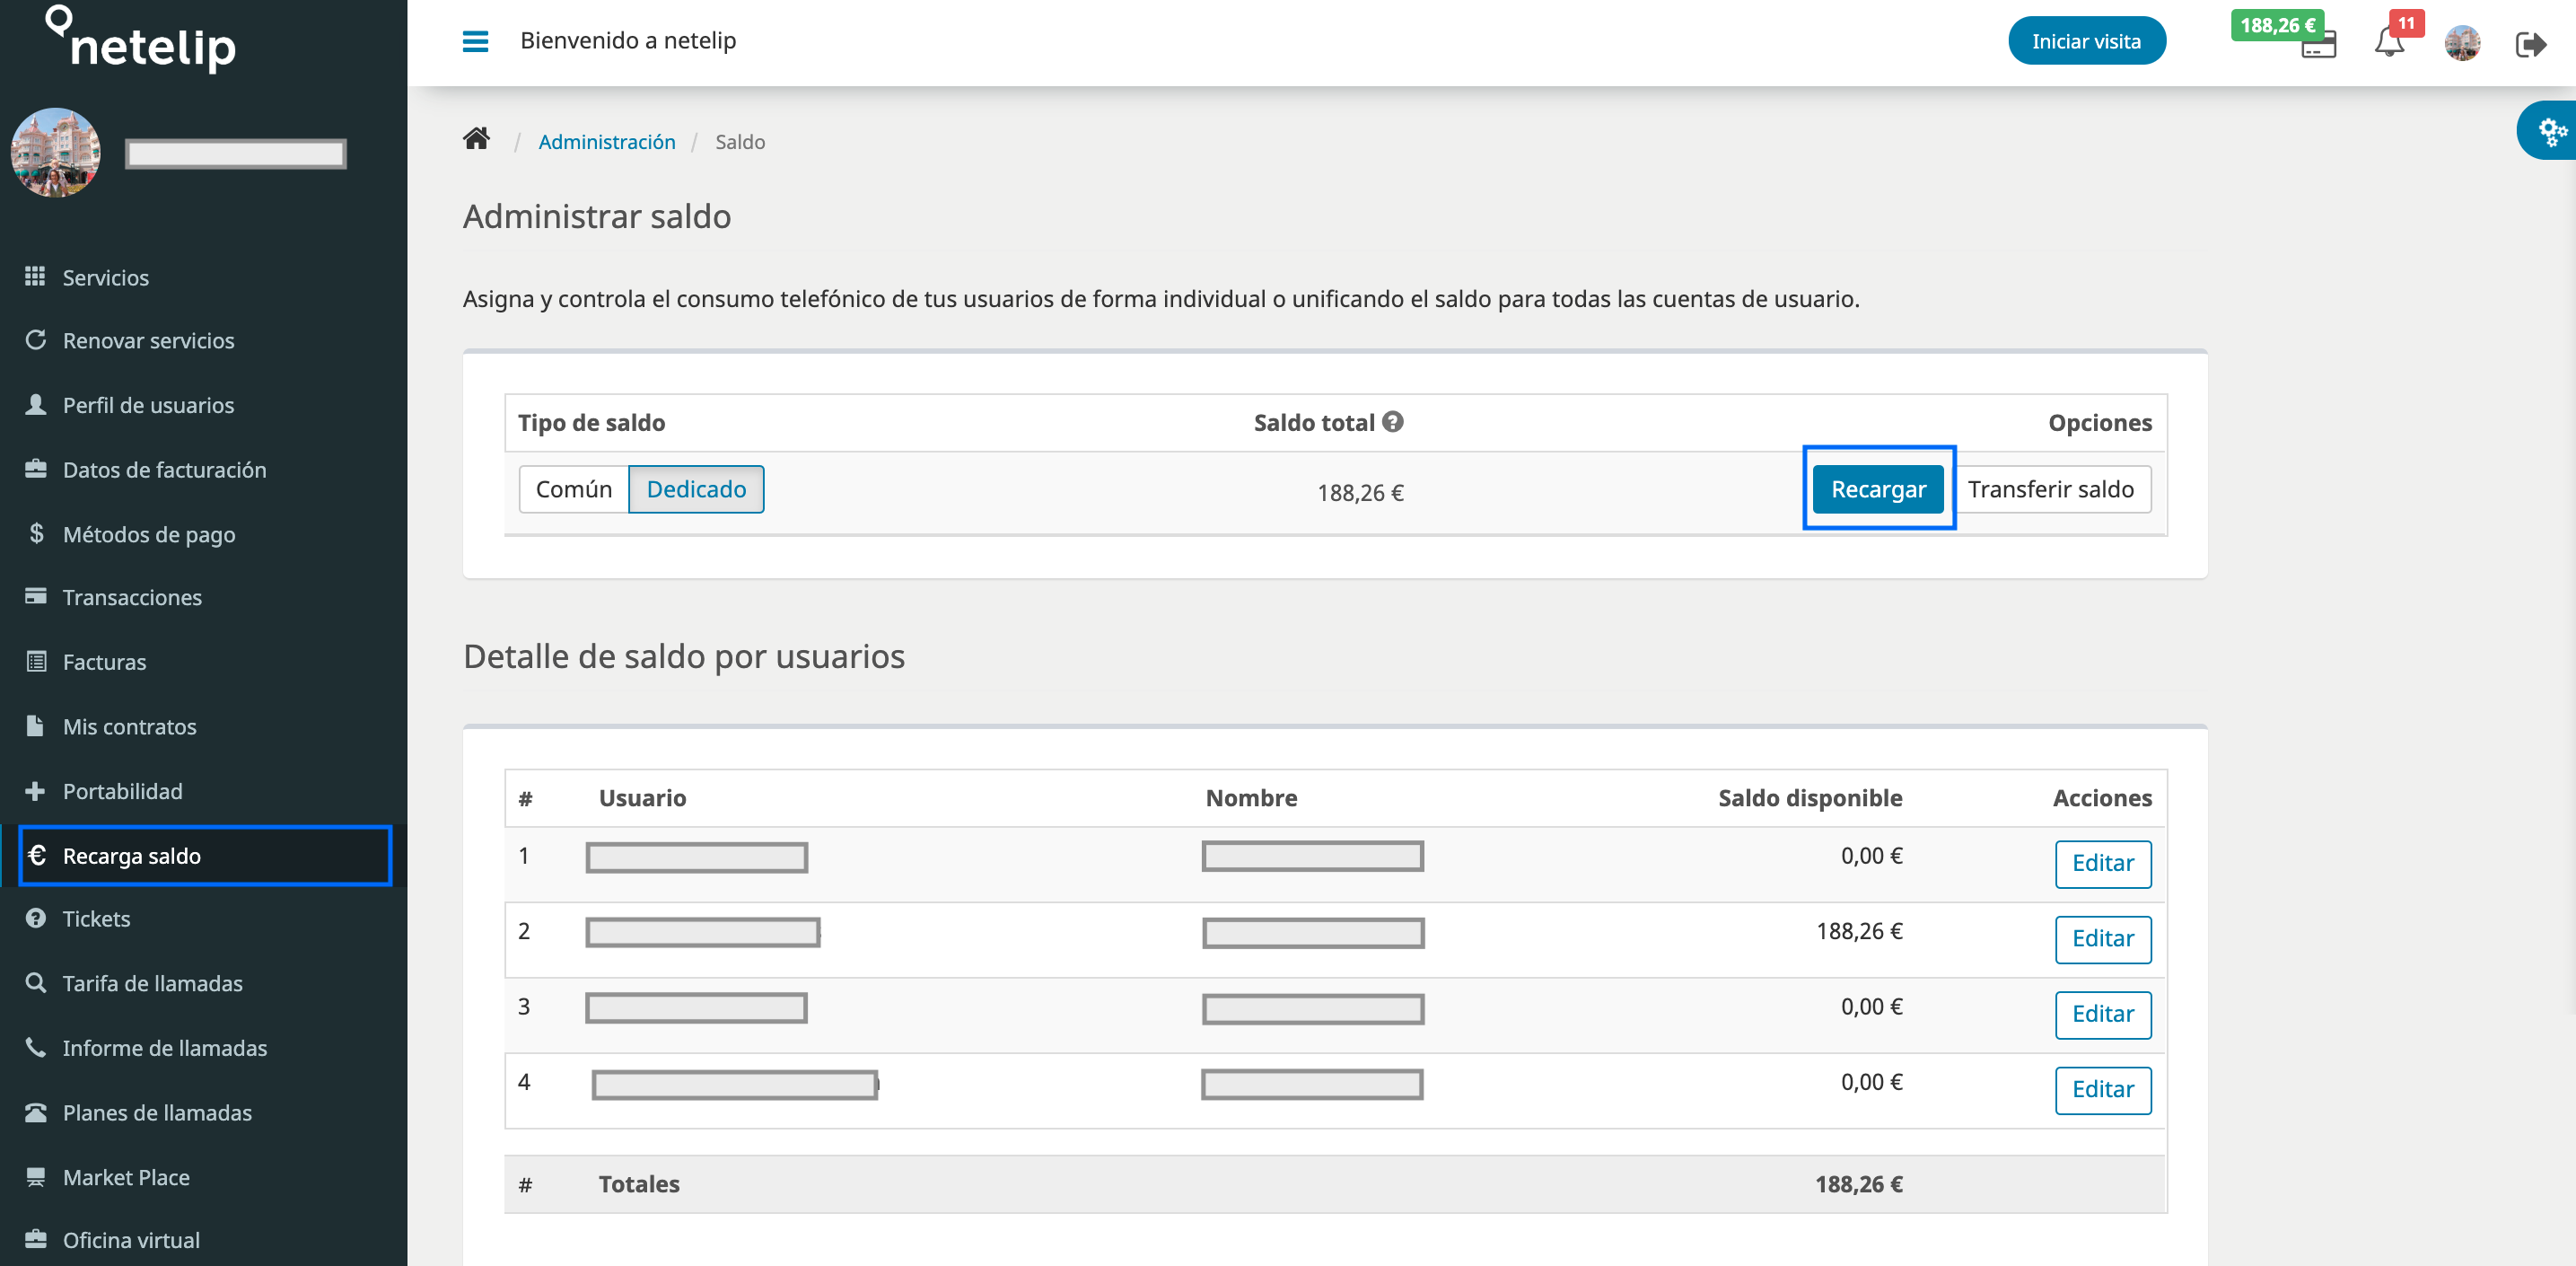Click the Perfil de usuarios person icon
The width and height of the screenshot is (2576, 1266).
coord(35,404)
